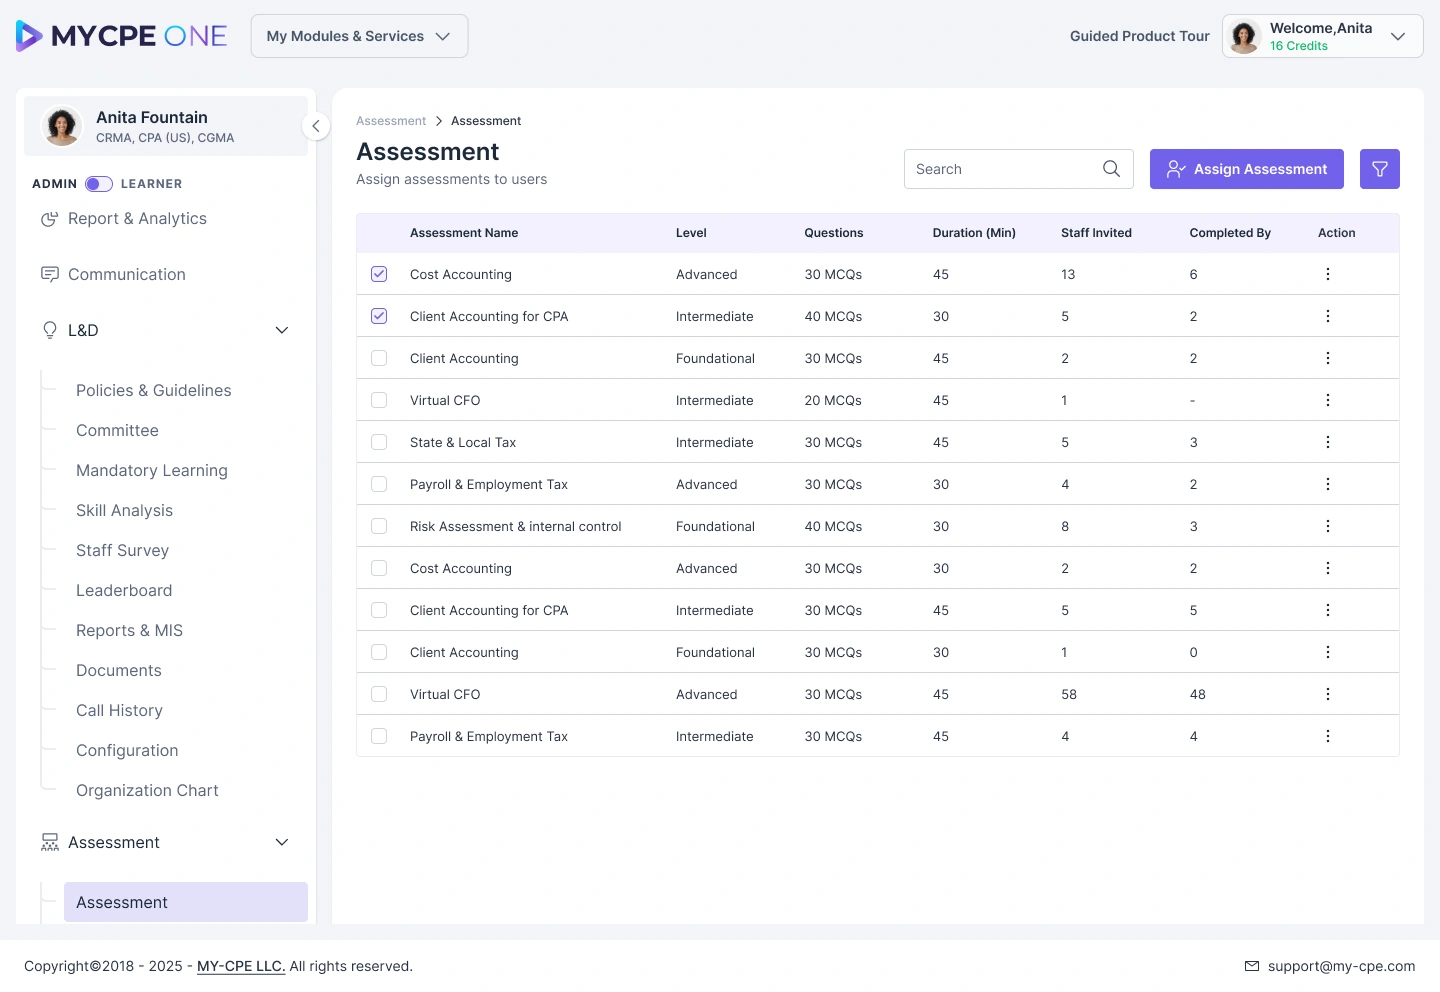Open Mandatory Learning in sidebar
1440x992 pixels.
[152, 470]
